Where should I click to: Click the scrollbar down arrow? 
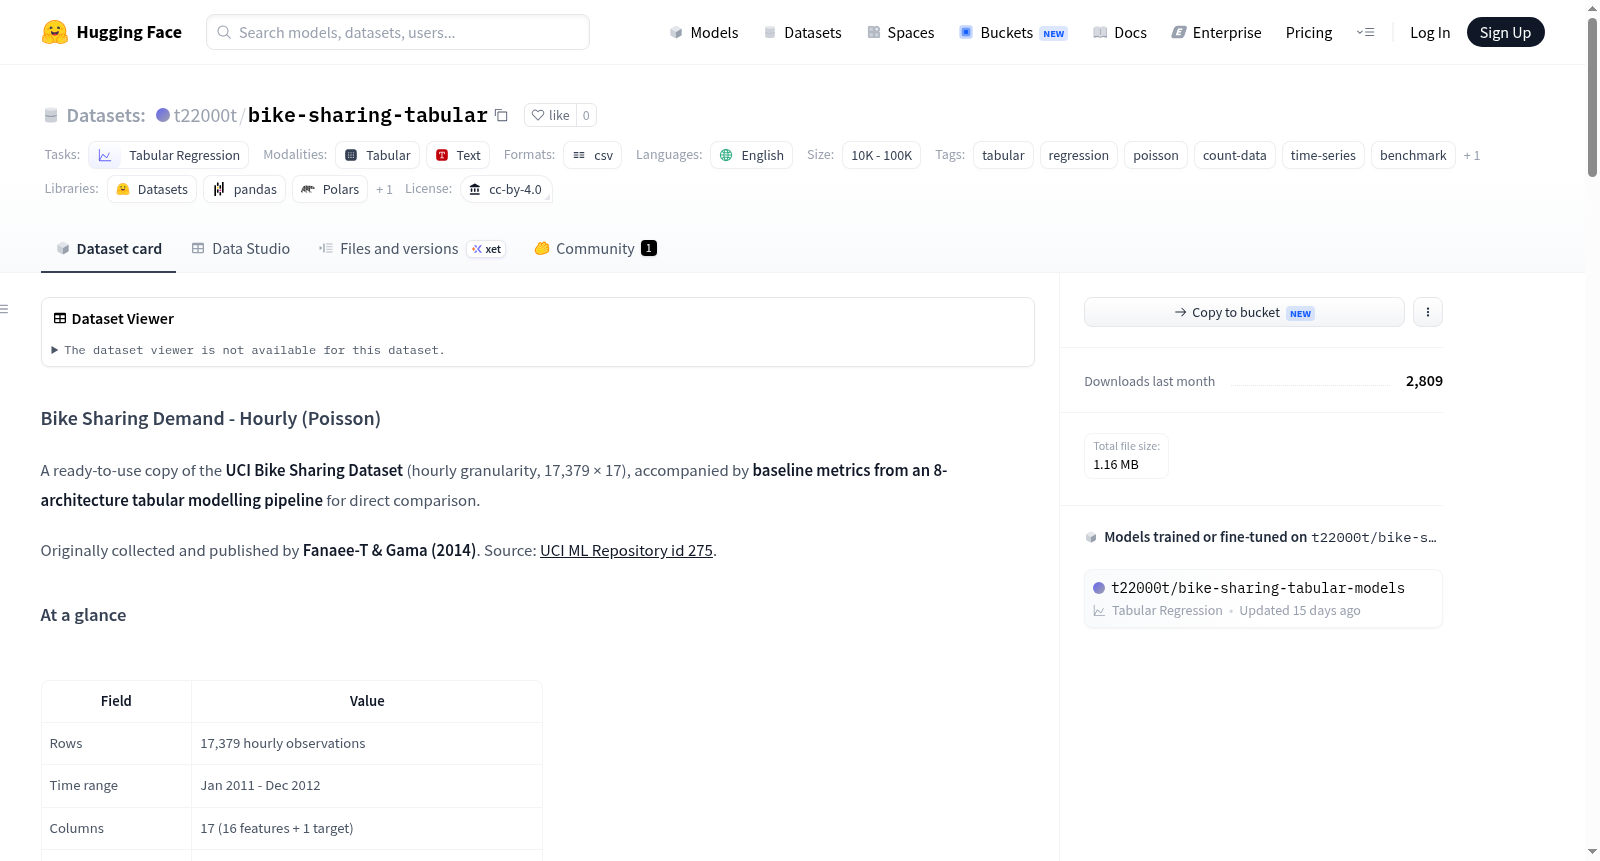pos(1592,852)
